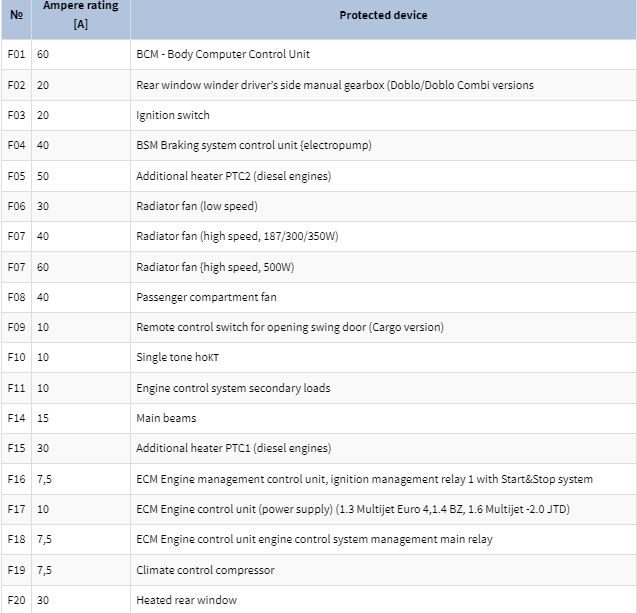The width and height of the screenshot is (637, 613).
Task: Click the 'Protected device' column header
Action: pyautogui.click(x=383, y=15)
